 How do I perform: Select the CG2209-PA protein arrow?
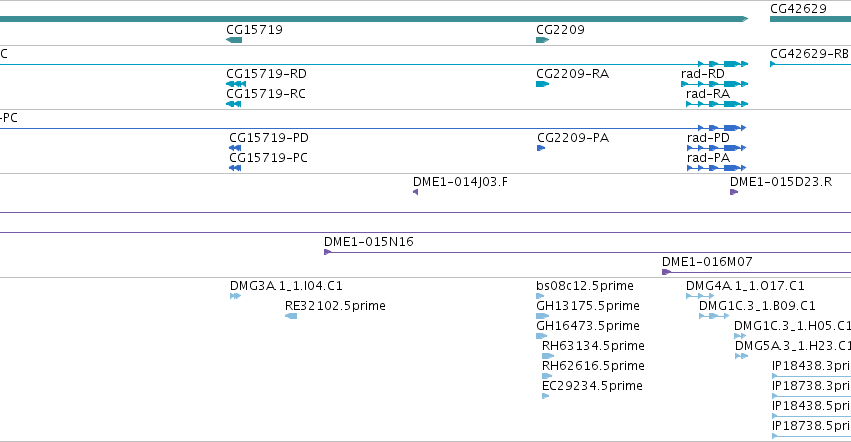(x=541, y=148)
